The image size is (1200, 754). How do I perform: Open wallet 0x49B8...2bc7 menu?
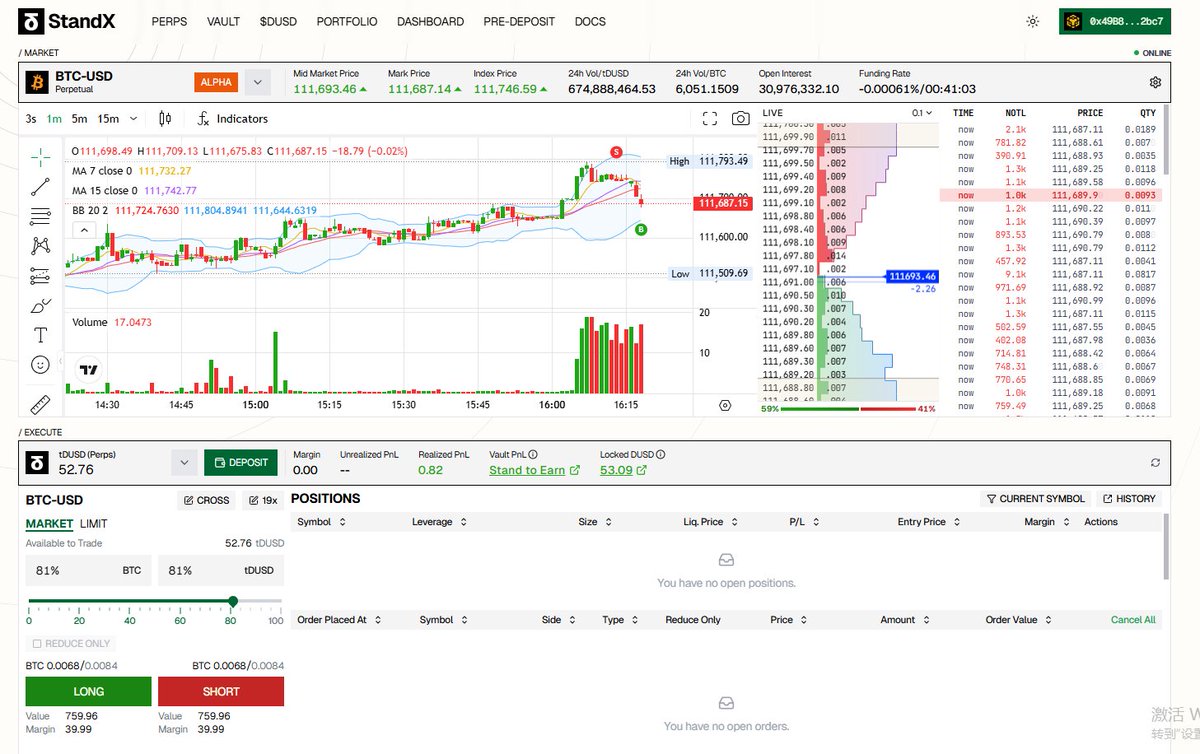(x=1115, y=21)
